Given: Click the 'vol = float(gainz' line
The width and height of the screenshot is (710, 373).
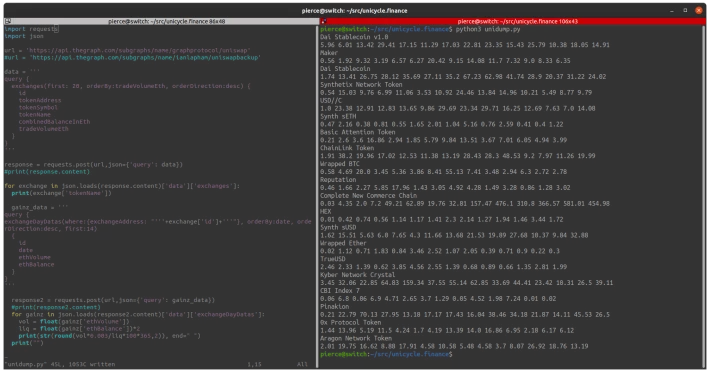Looking at the screenshot, I should (74, 321).
